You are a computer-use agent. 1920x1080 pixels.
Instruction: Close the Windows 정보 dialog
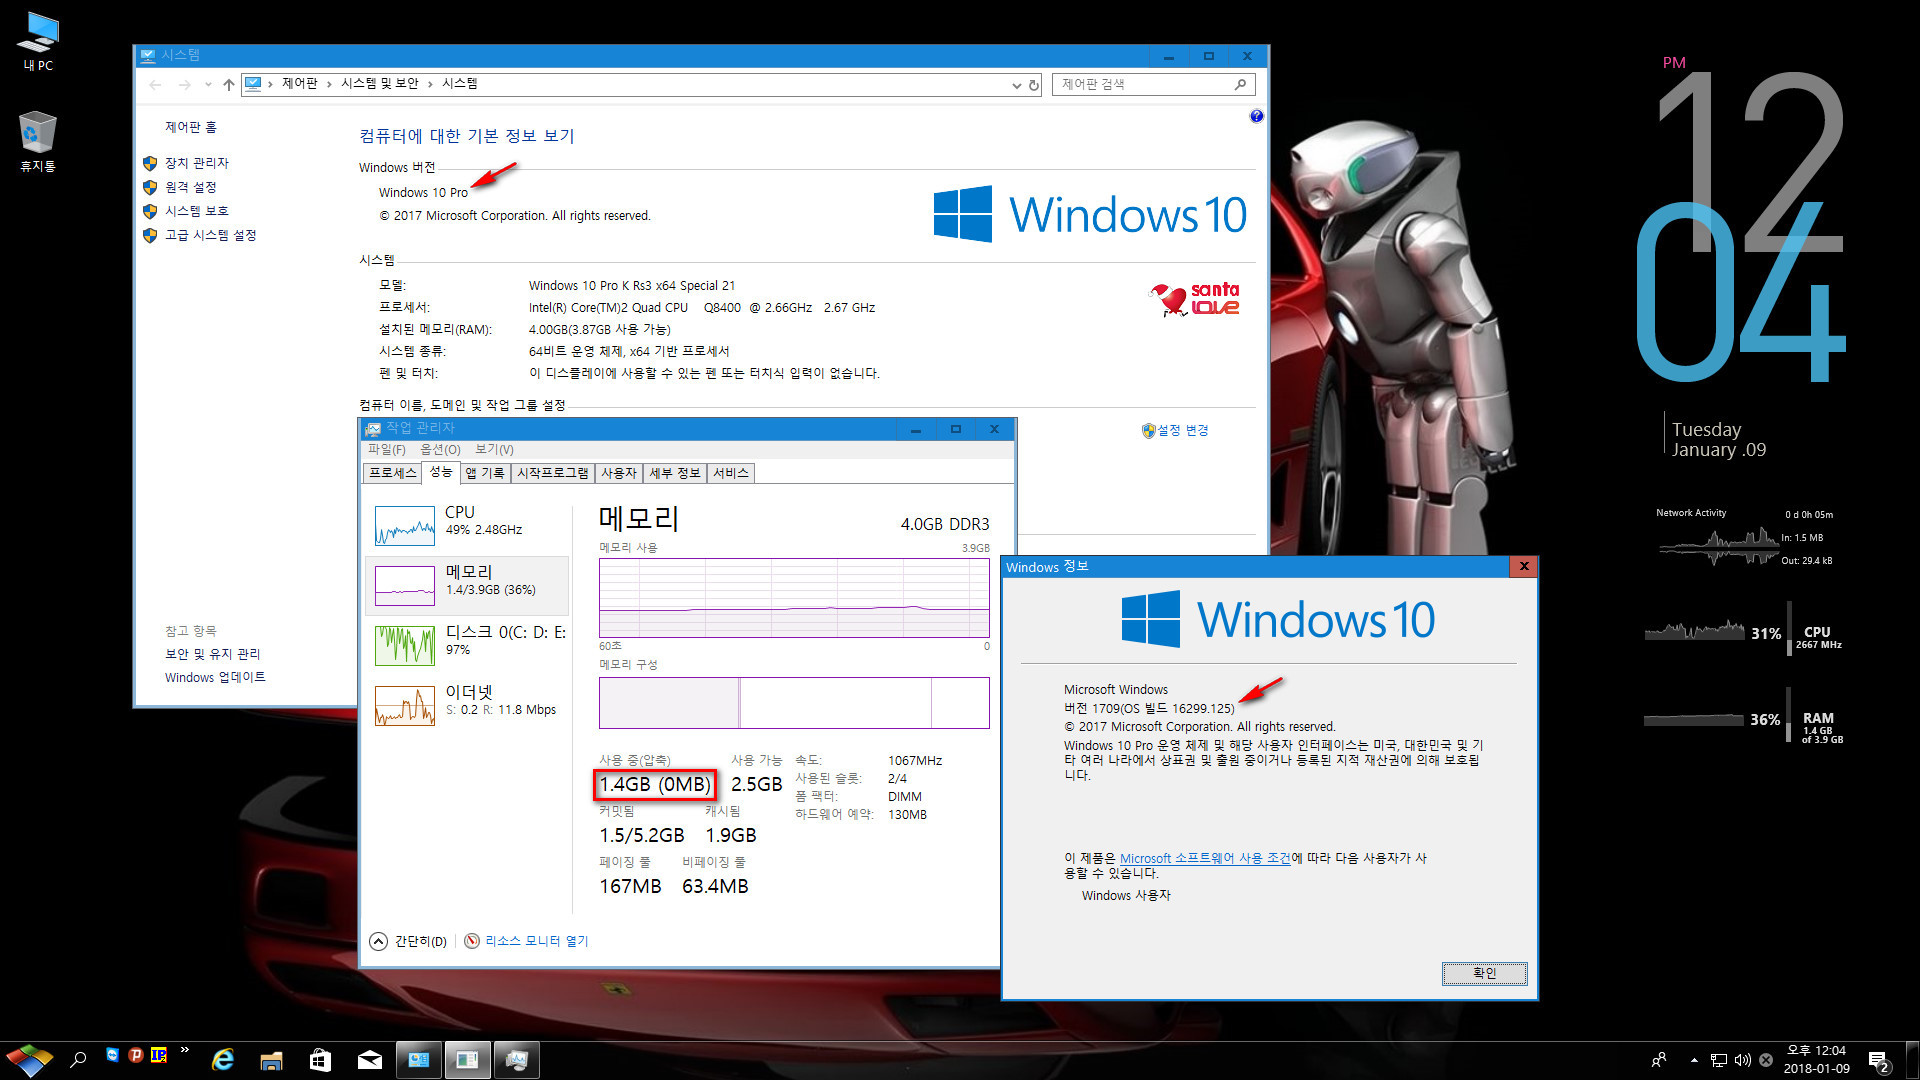[x=1524, y=567]
